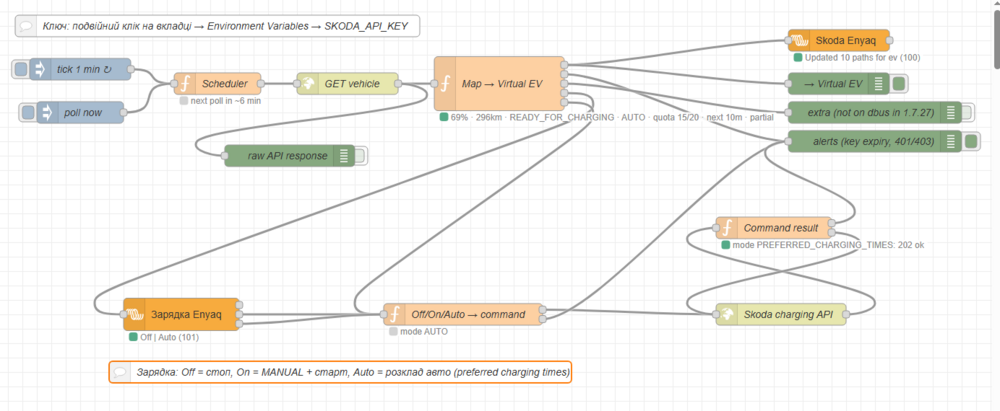
Task: Trigger the 'tick 1 min' inject button
Action: 21,69
